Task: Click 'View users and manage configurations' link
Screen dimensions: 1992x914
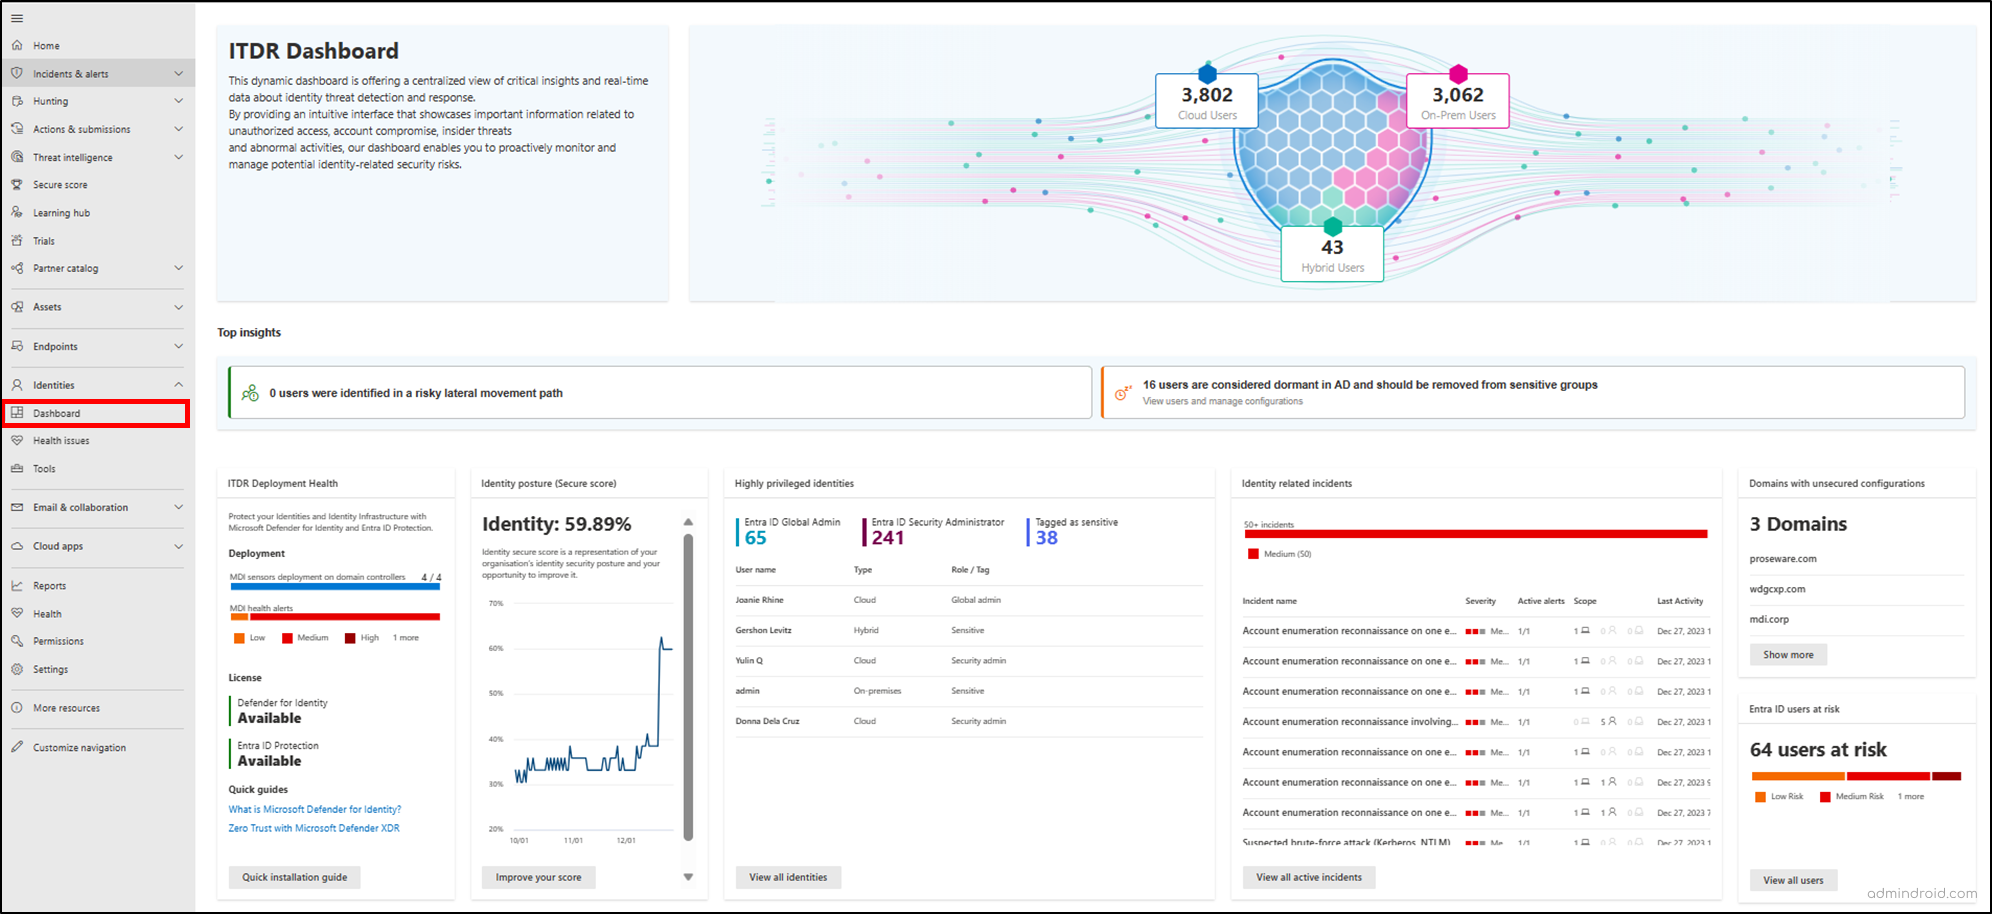Action: [x=1222, y=401]
